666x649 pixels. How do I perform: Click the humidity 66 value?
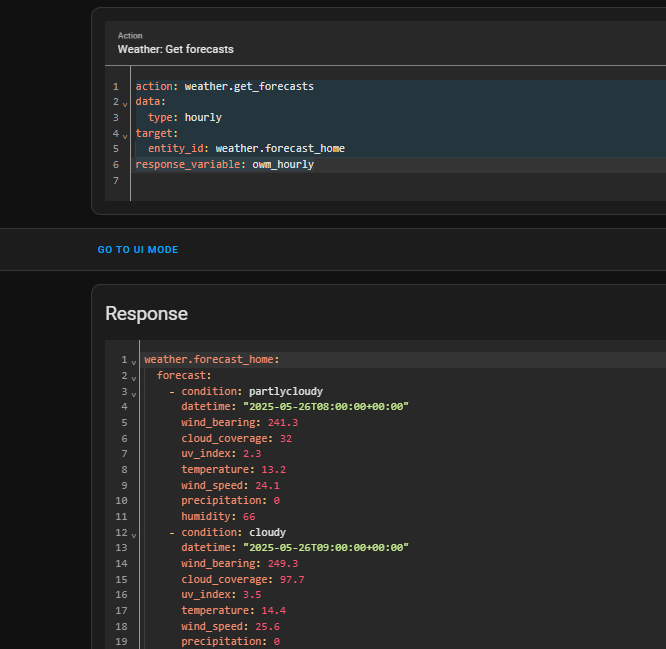tap(249, 517)
